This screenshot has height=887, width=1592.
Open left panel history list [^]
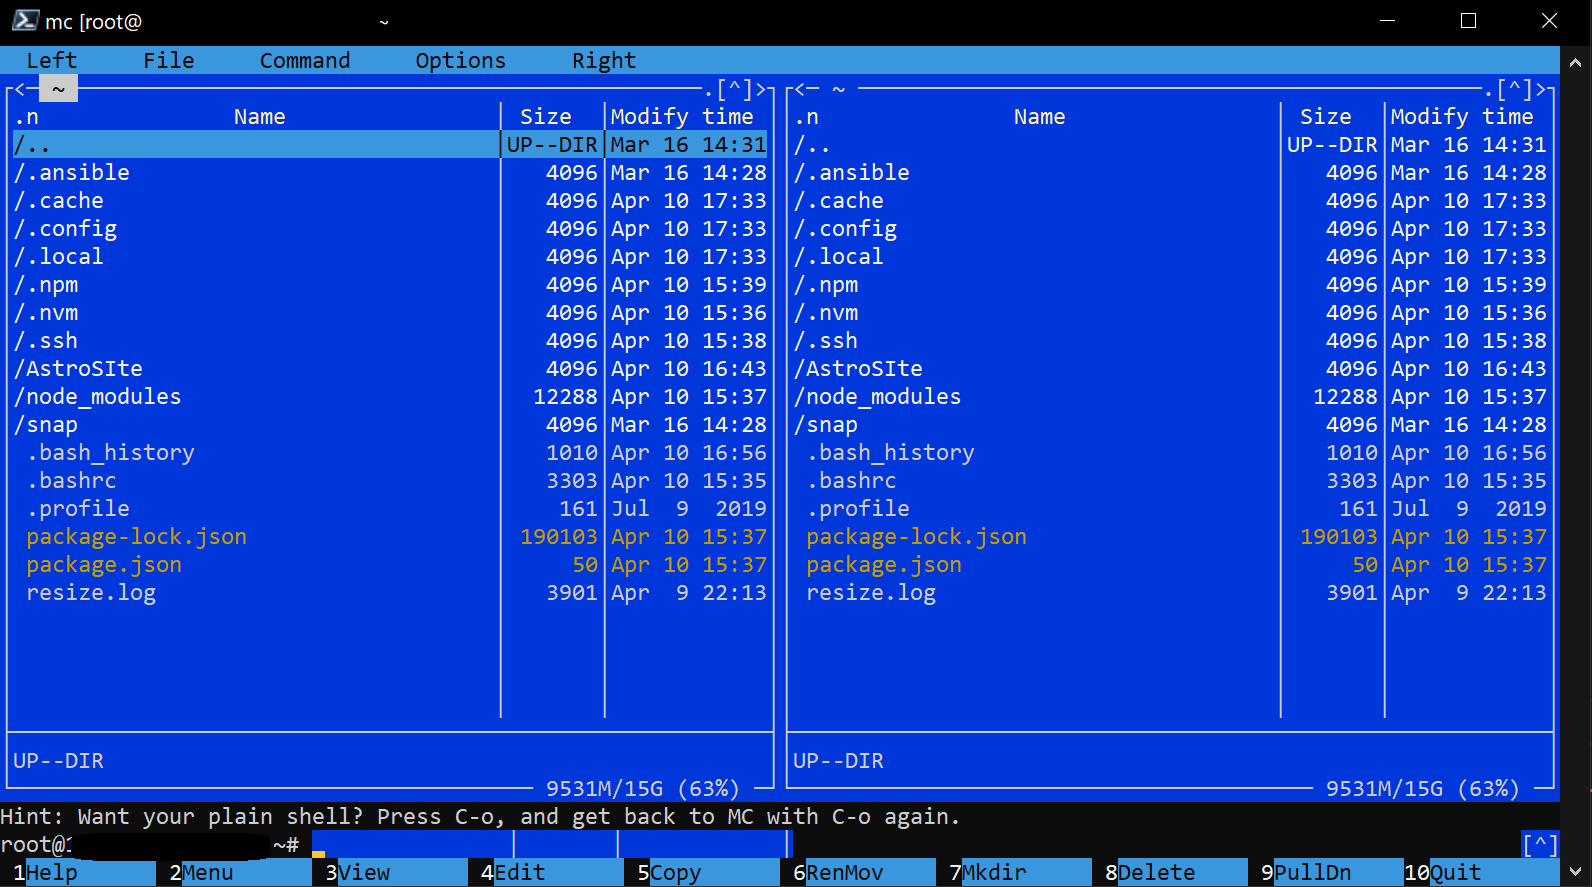pyautogui.click(x=734, y=89)
